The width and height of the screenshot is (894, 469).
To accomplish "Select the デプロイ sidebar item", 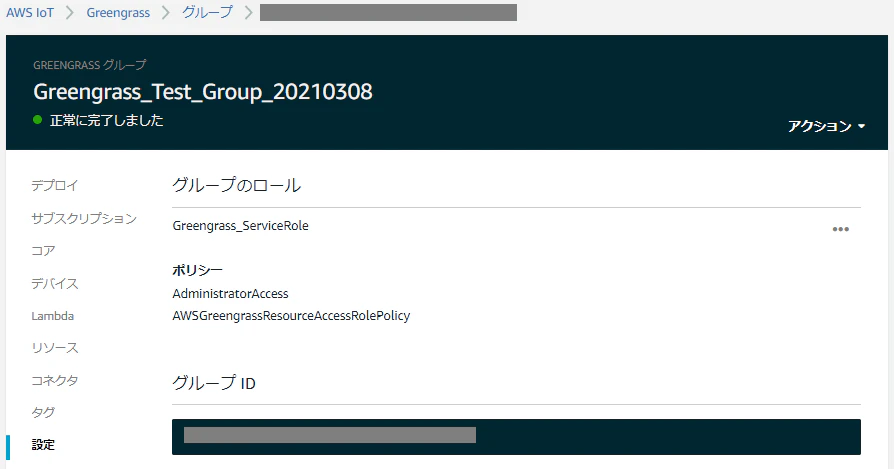I will [x=55, y=185].
